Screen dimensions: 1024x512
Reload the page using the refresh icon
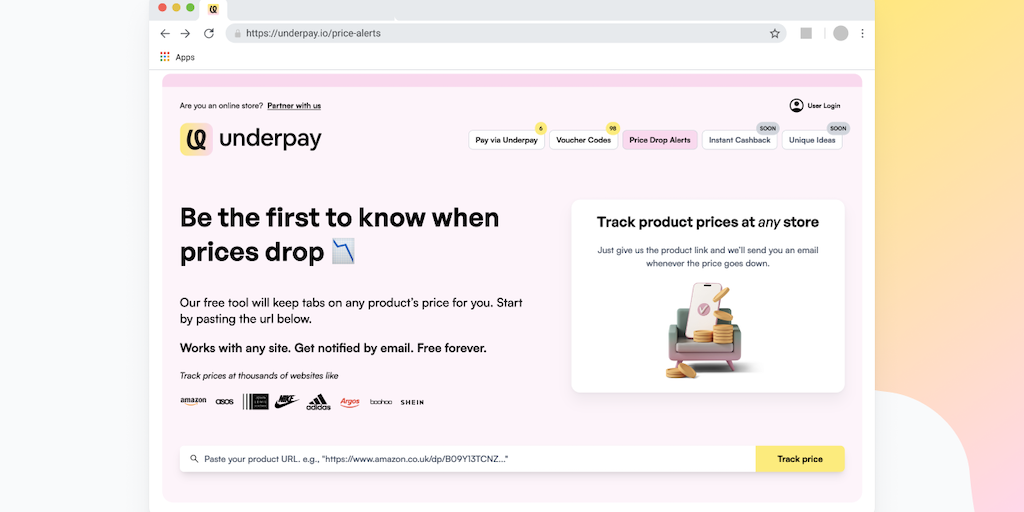coord(209,33)
